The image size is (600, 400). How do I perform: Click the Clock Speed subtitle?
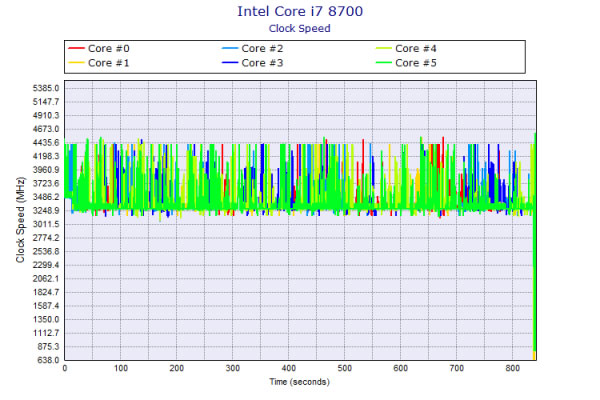click(x=300, y=28)
